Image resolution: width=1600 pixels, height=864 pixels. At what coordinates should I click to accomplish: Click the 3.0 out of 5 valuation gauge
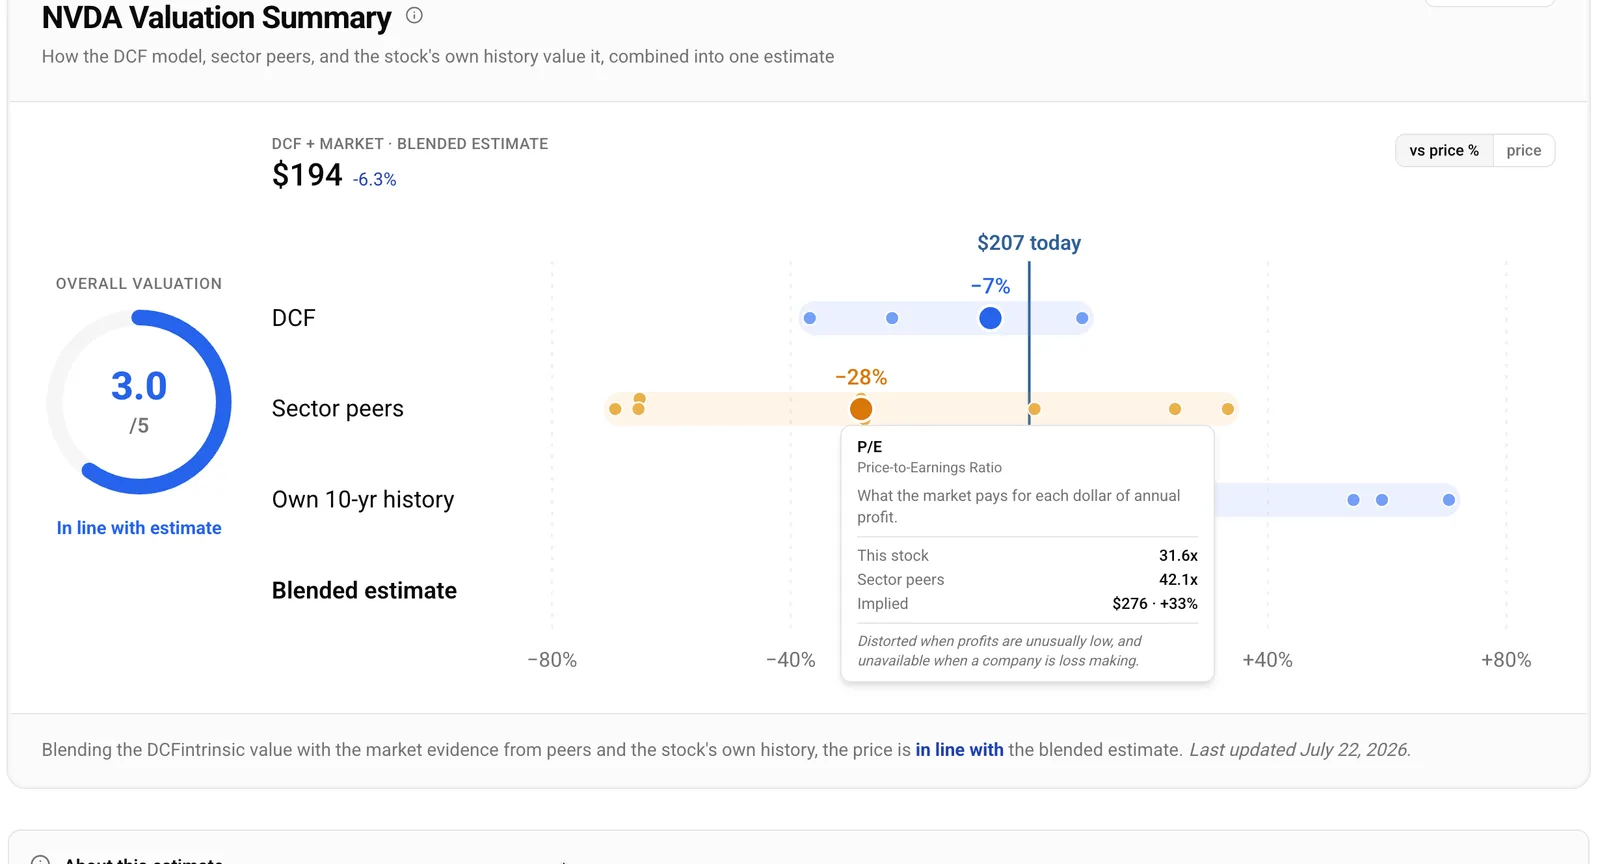point(139,402)
